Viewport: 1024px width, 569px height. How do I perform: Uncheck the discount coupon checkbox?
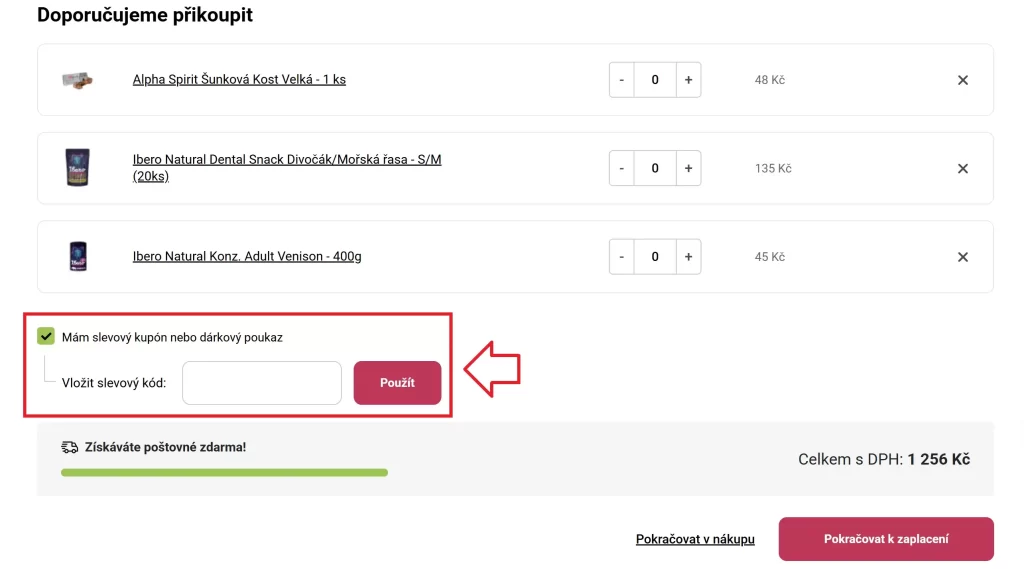46,336
